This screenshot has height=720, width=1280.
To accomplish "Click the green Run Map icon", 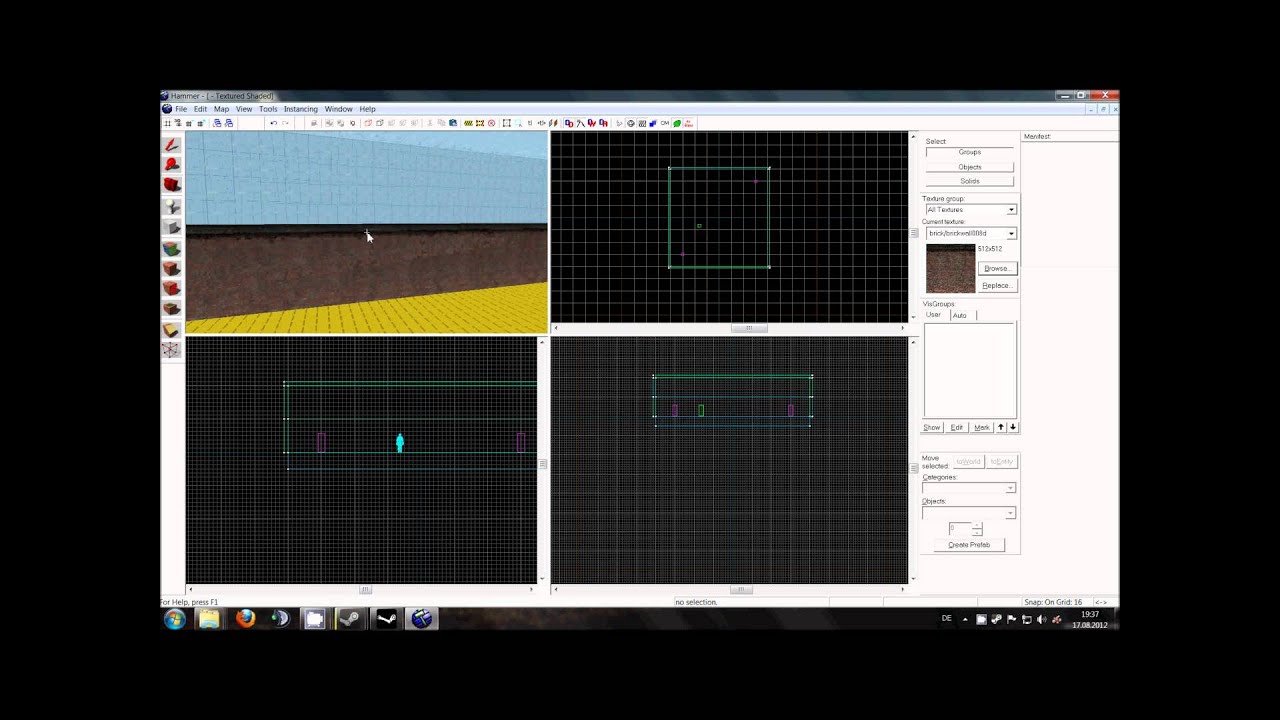I will [677, 123].
